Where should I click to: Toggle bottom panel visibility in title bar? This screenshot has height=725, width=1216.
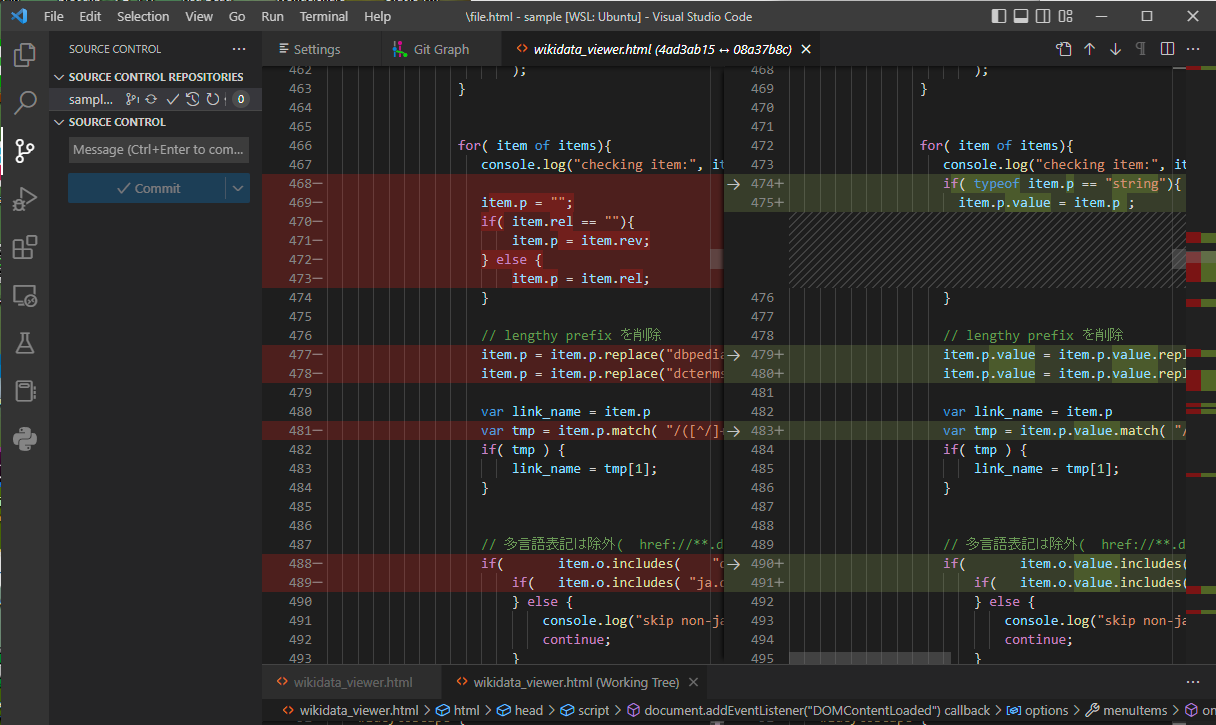(1021, 17)
